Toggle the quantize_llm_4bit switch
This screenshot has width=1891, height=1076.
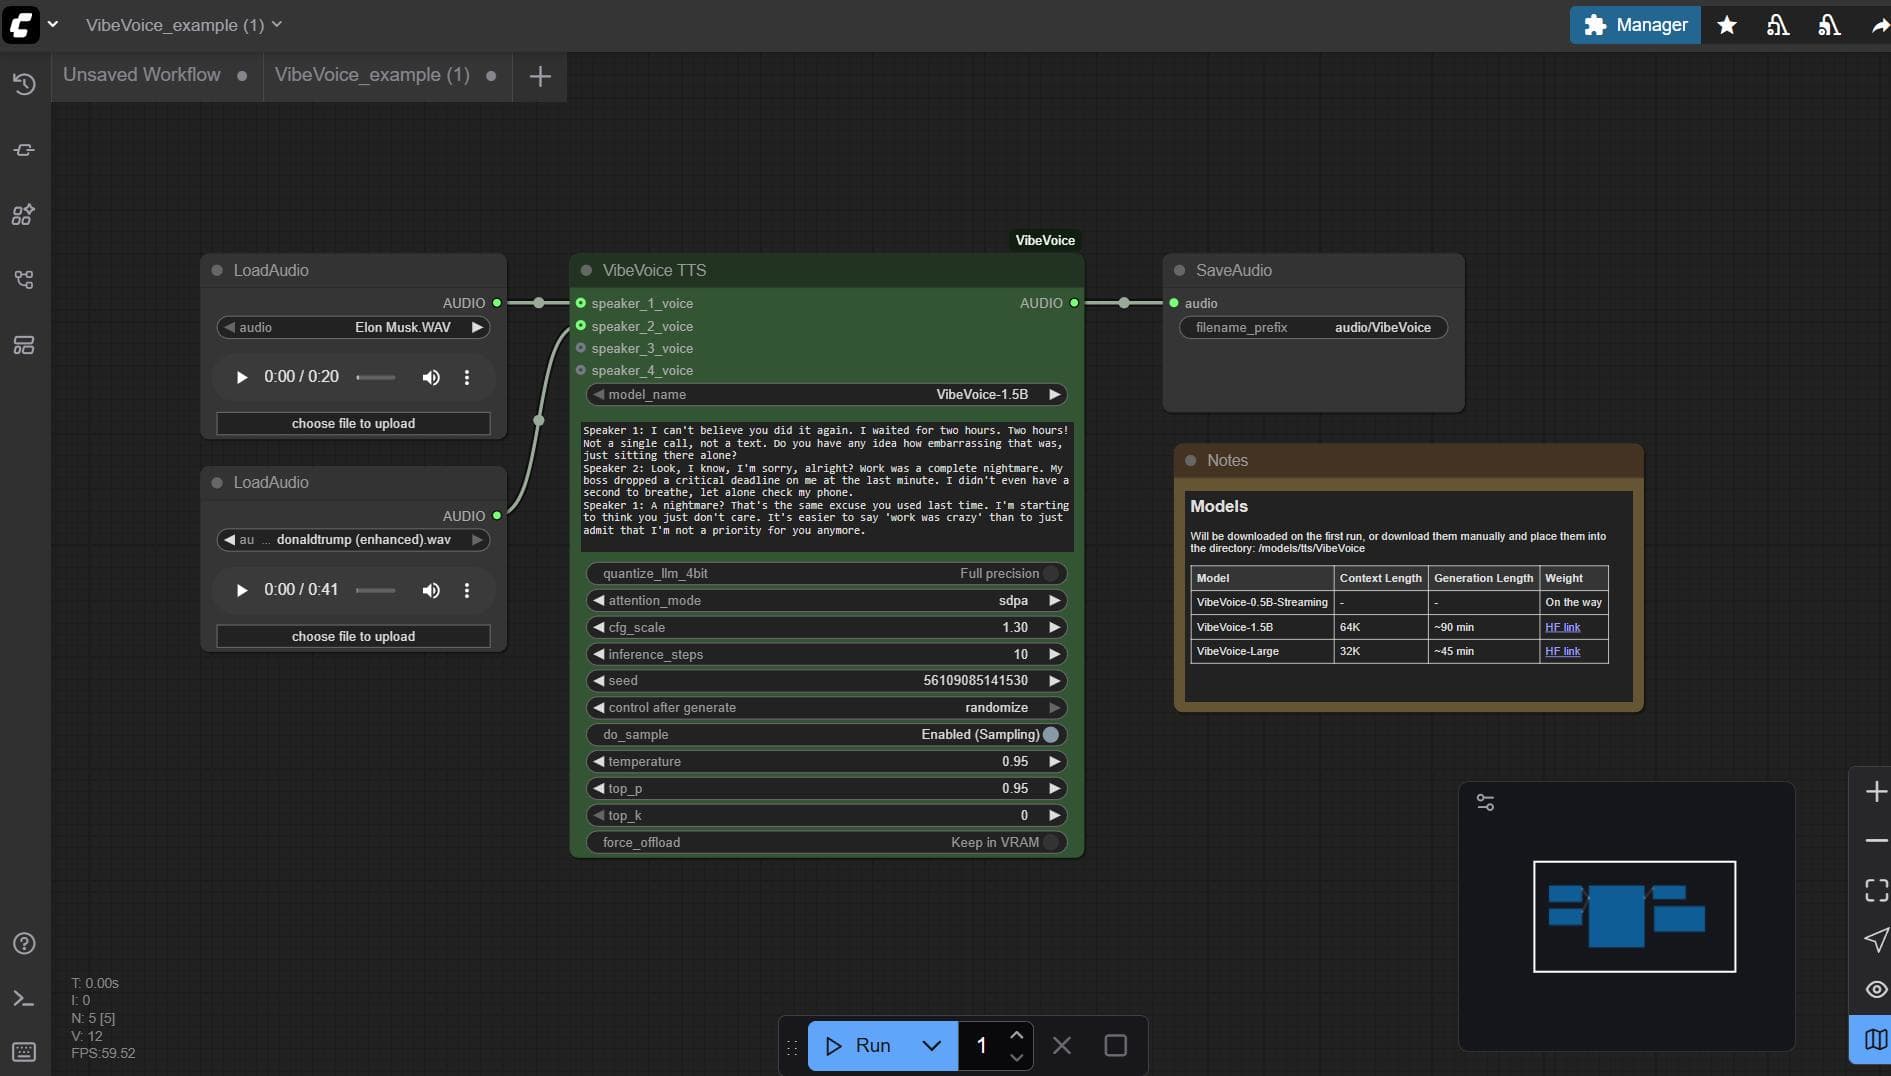[1051, 573]
